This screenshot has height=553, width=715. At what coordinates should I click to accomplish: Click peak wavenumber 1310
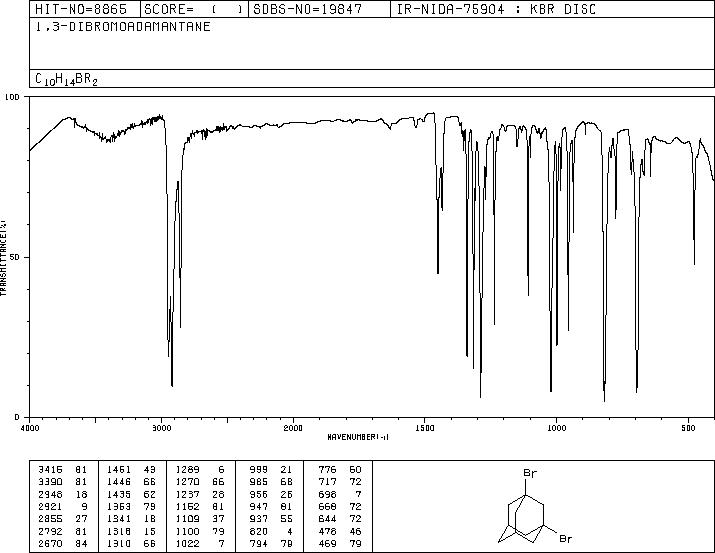pyautogui.click(x=119, y=543)
